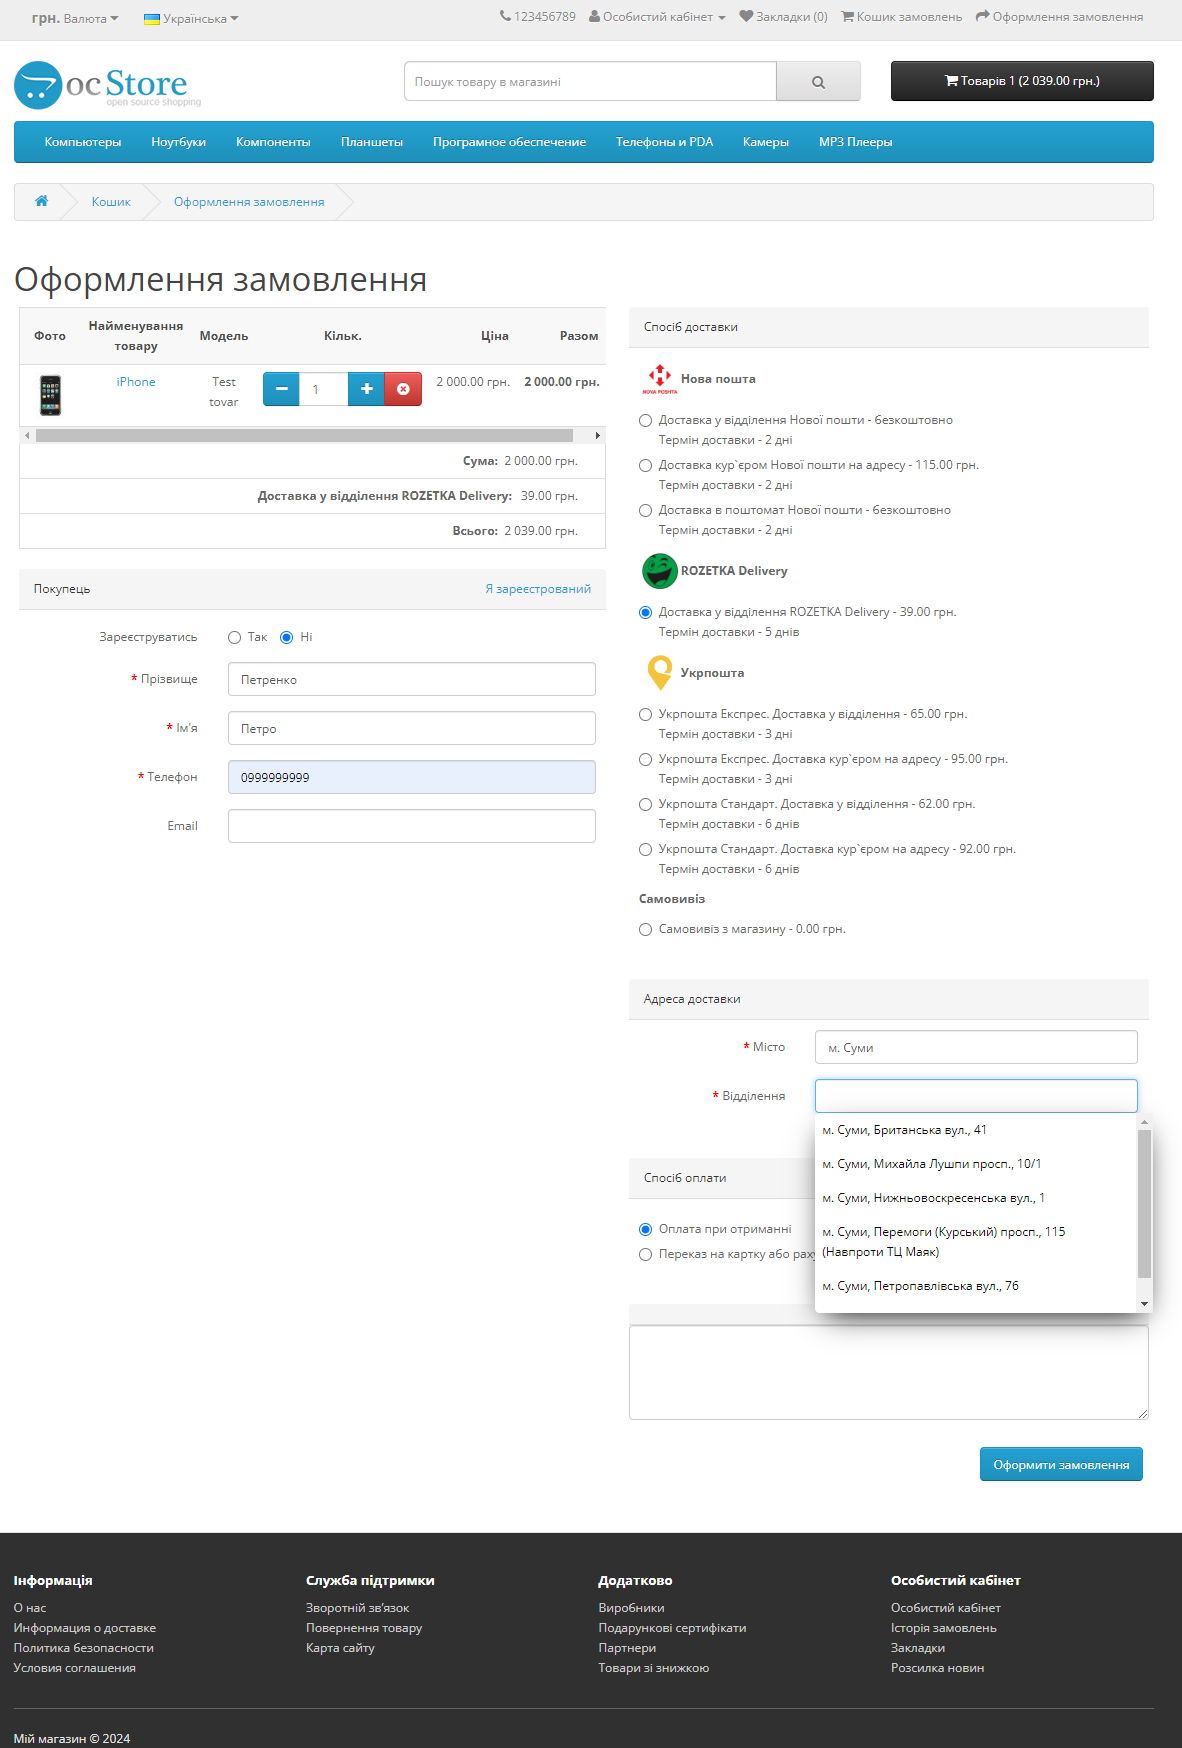The width and height of the screenshot is (1182, 1748).
Task: Open Оформлення замовлення top bar link
Action: point(1059,17)
